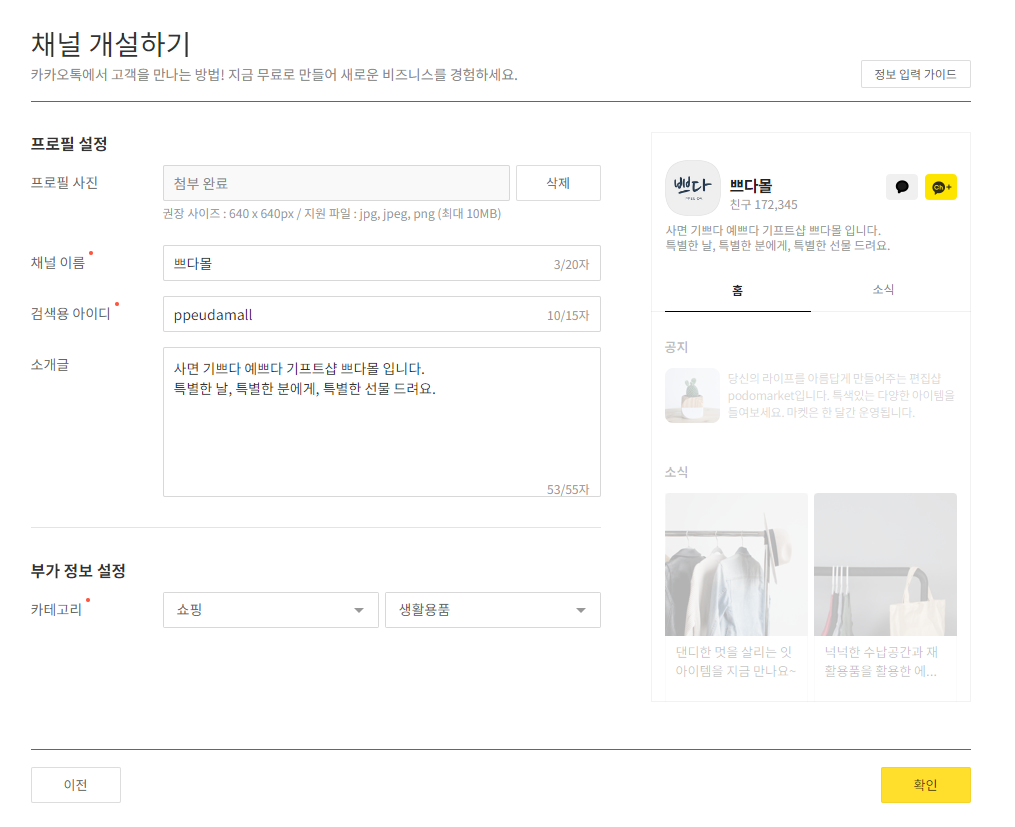The image size is (1015, 827).
Task: Click the 사면 기쁘다 preview intro text
Action: coord(777,238)
